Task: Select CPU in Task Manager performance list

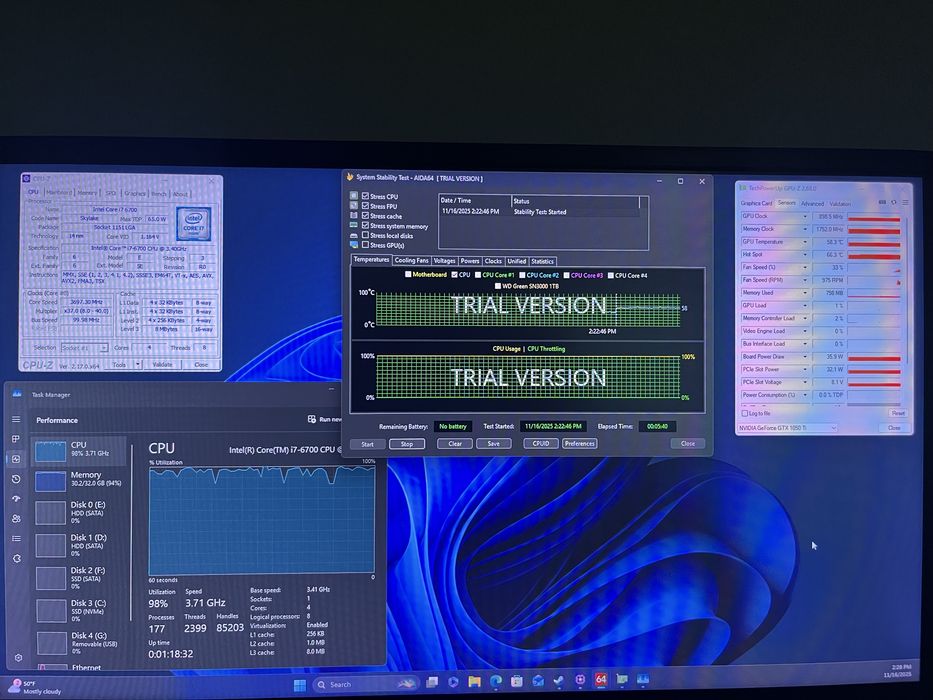Action: tap(79, 451)
